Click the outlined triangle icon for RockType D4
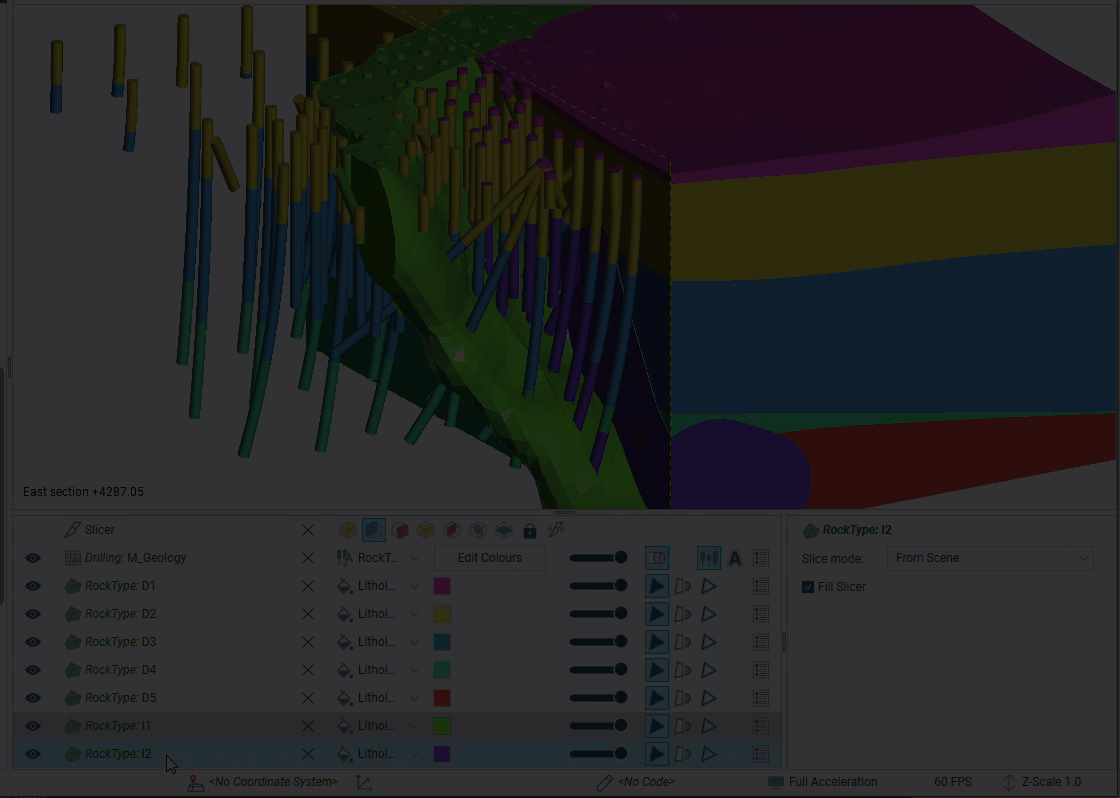 click(x=709, y=670)
